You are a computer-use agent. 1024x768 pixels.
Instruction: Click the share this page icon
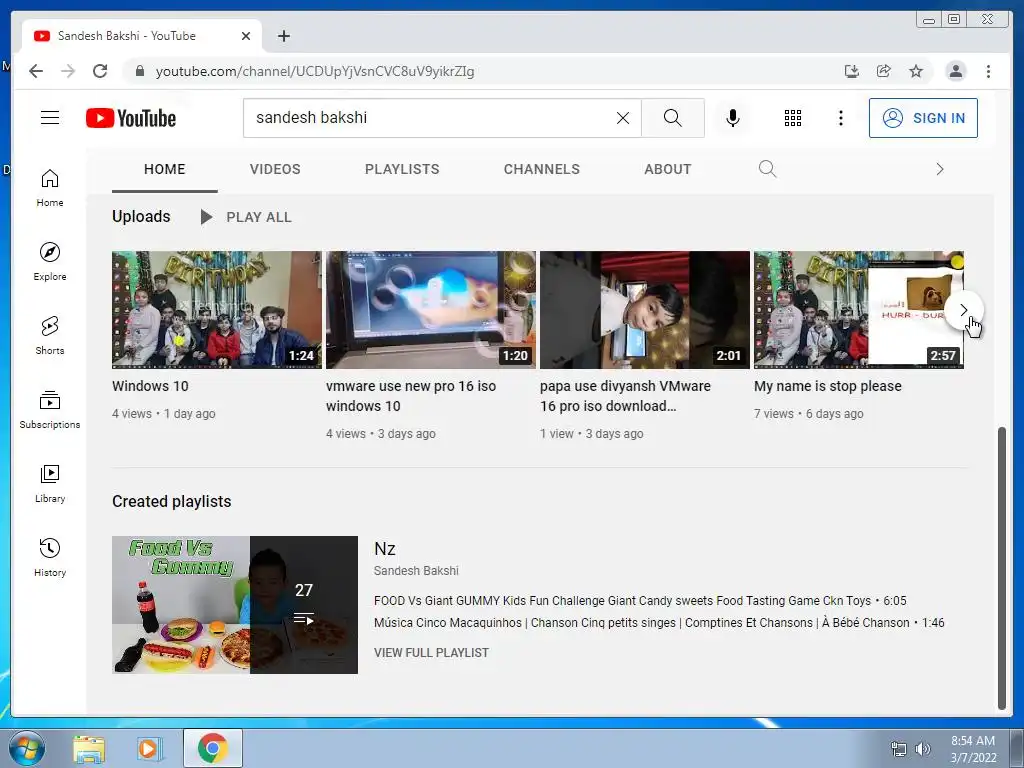[884, 71]
